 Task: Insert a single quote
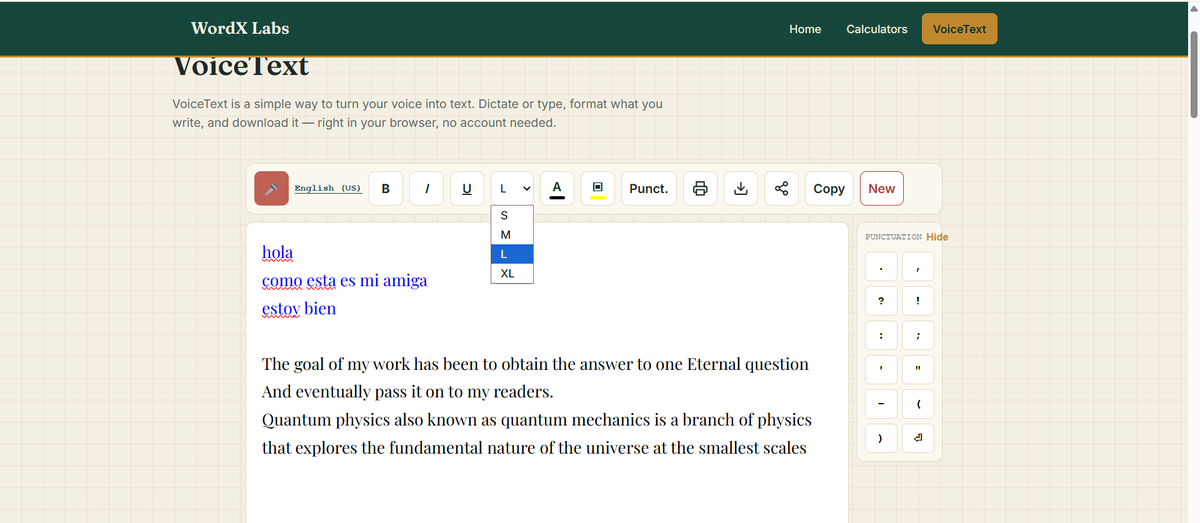(x=880, y=369)
